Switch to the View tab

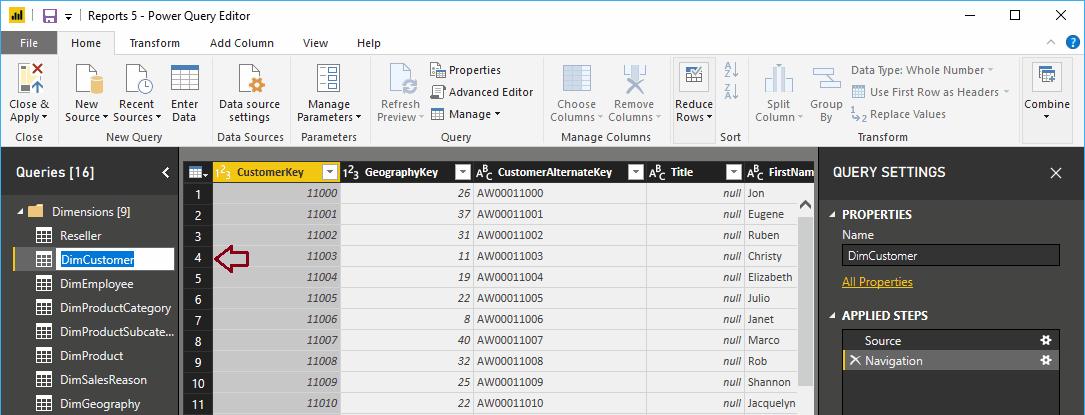point(316,43)
